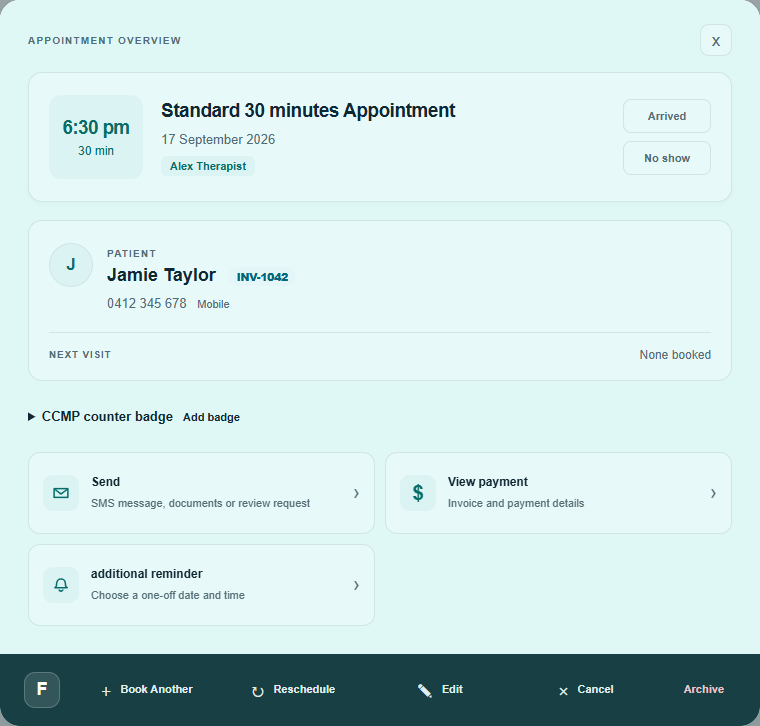Mark the appointment as Arrived
This screenshot has width=760, height=726.
point(667,116)
